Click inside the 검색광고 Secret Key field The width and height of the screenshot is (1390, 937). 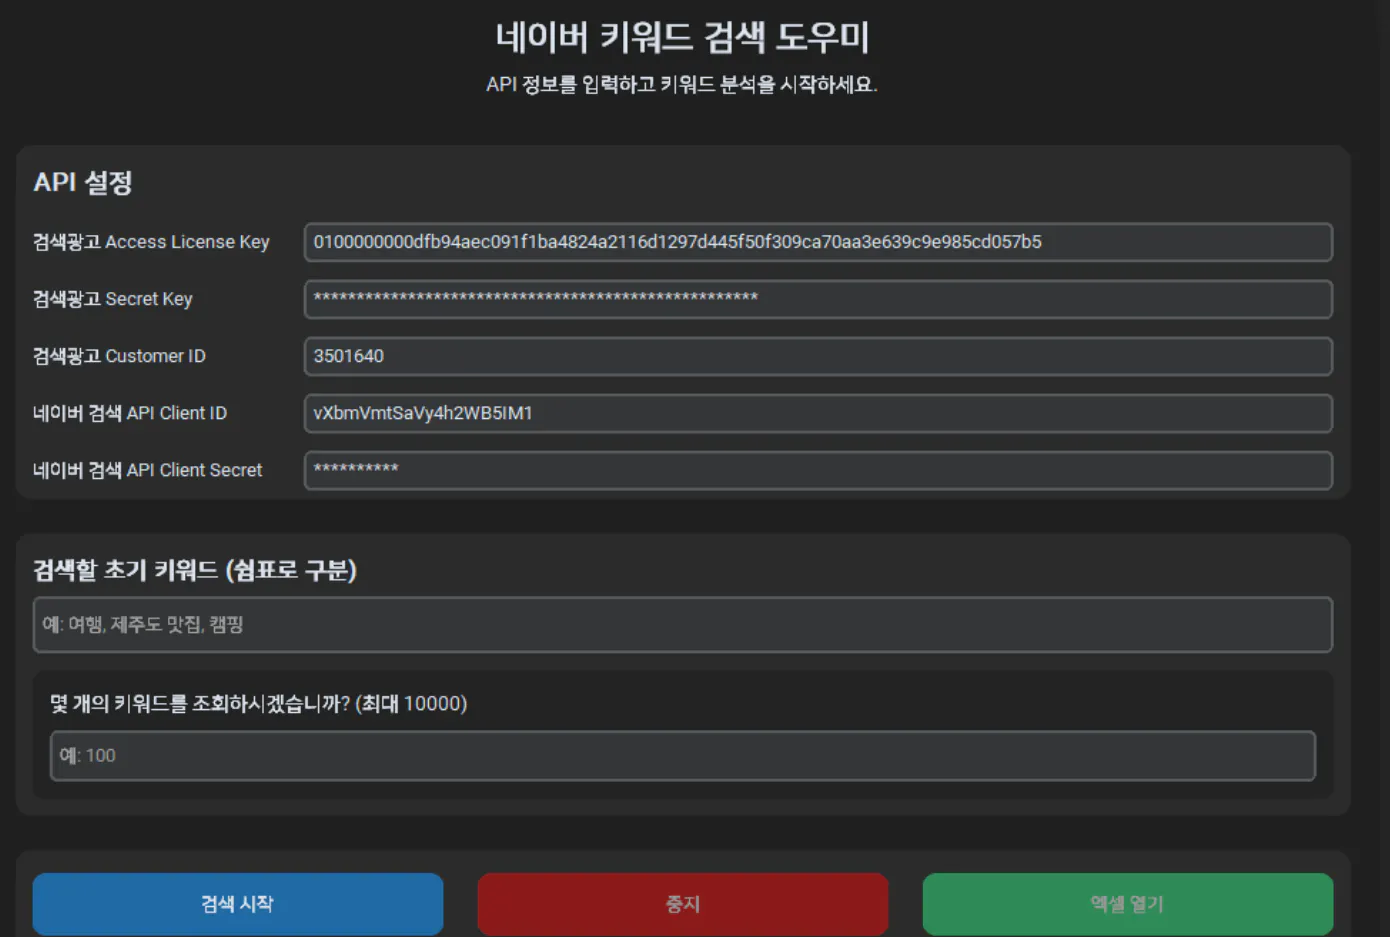click(818, 299)
